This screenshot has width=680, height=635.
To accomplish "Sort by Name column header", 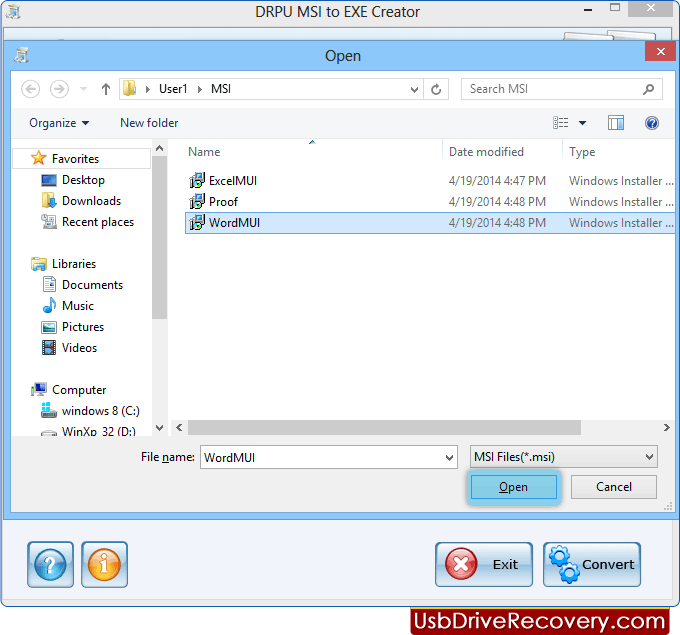I will point(204,152).
